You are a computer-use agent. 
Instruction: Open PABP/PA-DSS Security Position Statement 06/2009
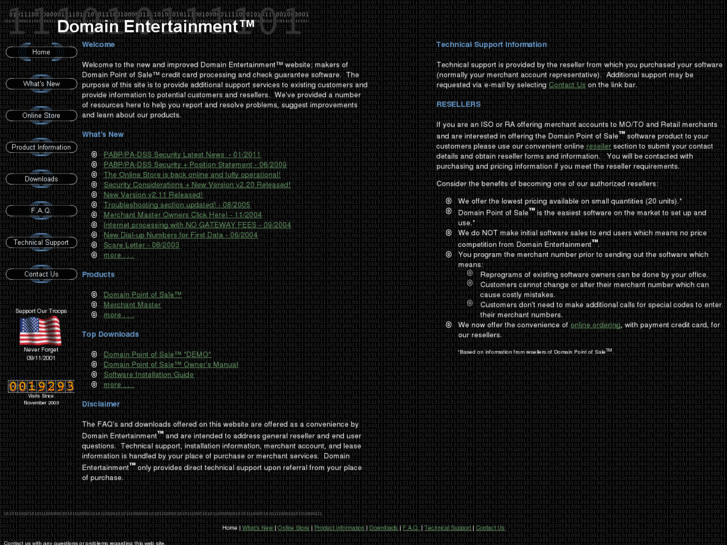(195, 165)
